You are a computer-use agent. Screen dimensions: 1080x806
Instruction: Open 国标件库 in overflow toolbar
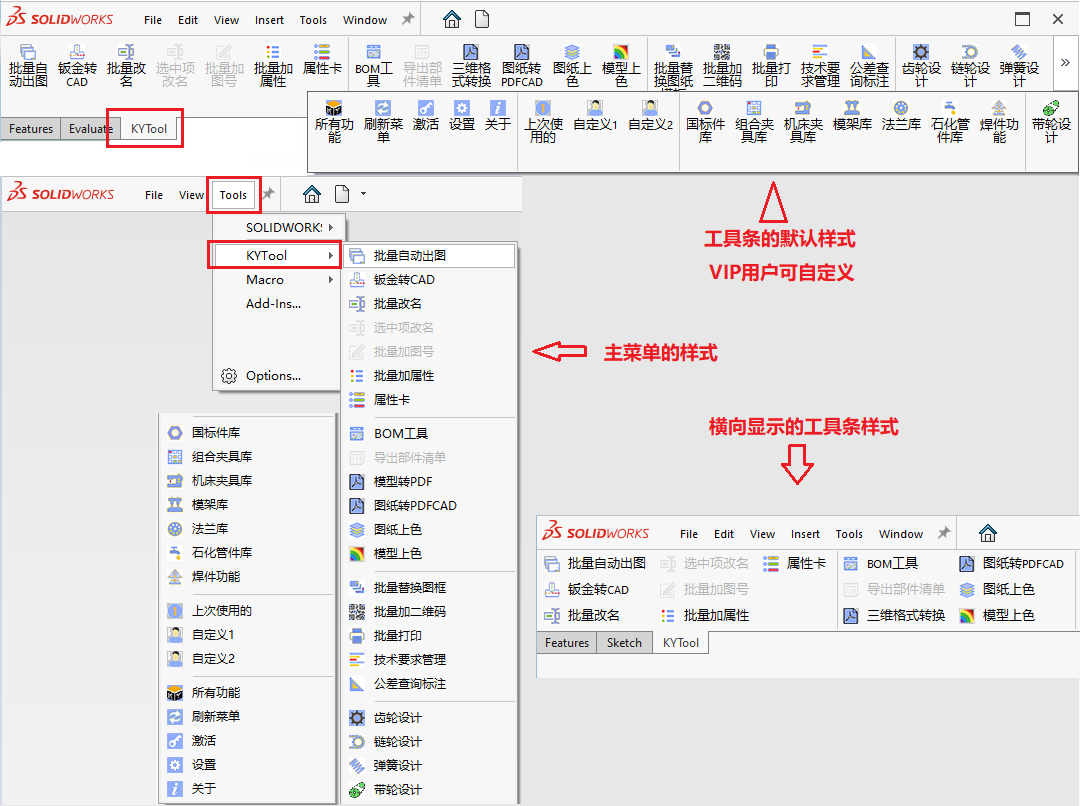705,121
